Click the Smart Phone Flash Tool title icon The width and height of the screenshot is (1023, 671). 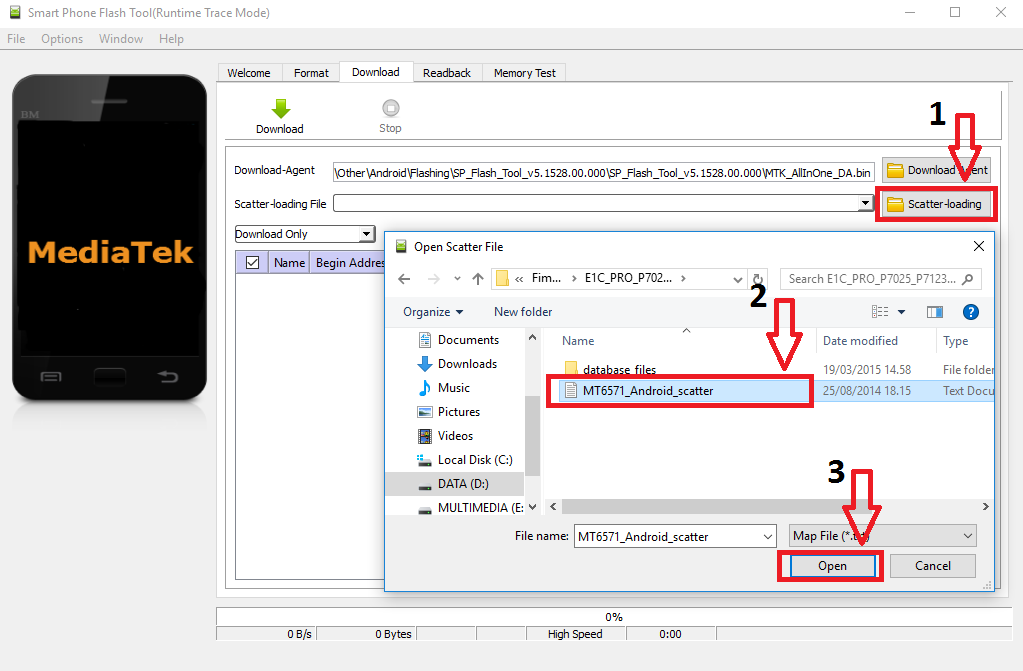15,12
